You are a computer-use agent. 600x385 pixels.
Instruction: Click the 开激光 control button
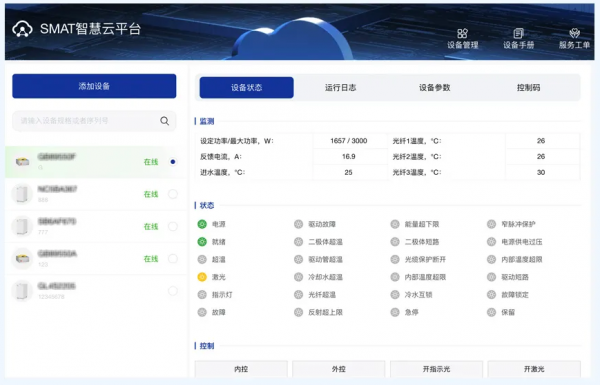[534, 369]
